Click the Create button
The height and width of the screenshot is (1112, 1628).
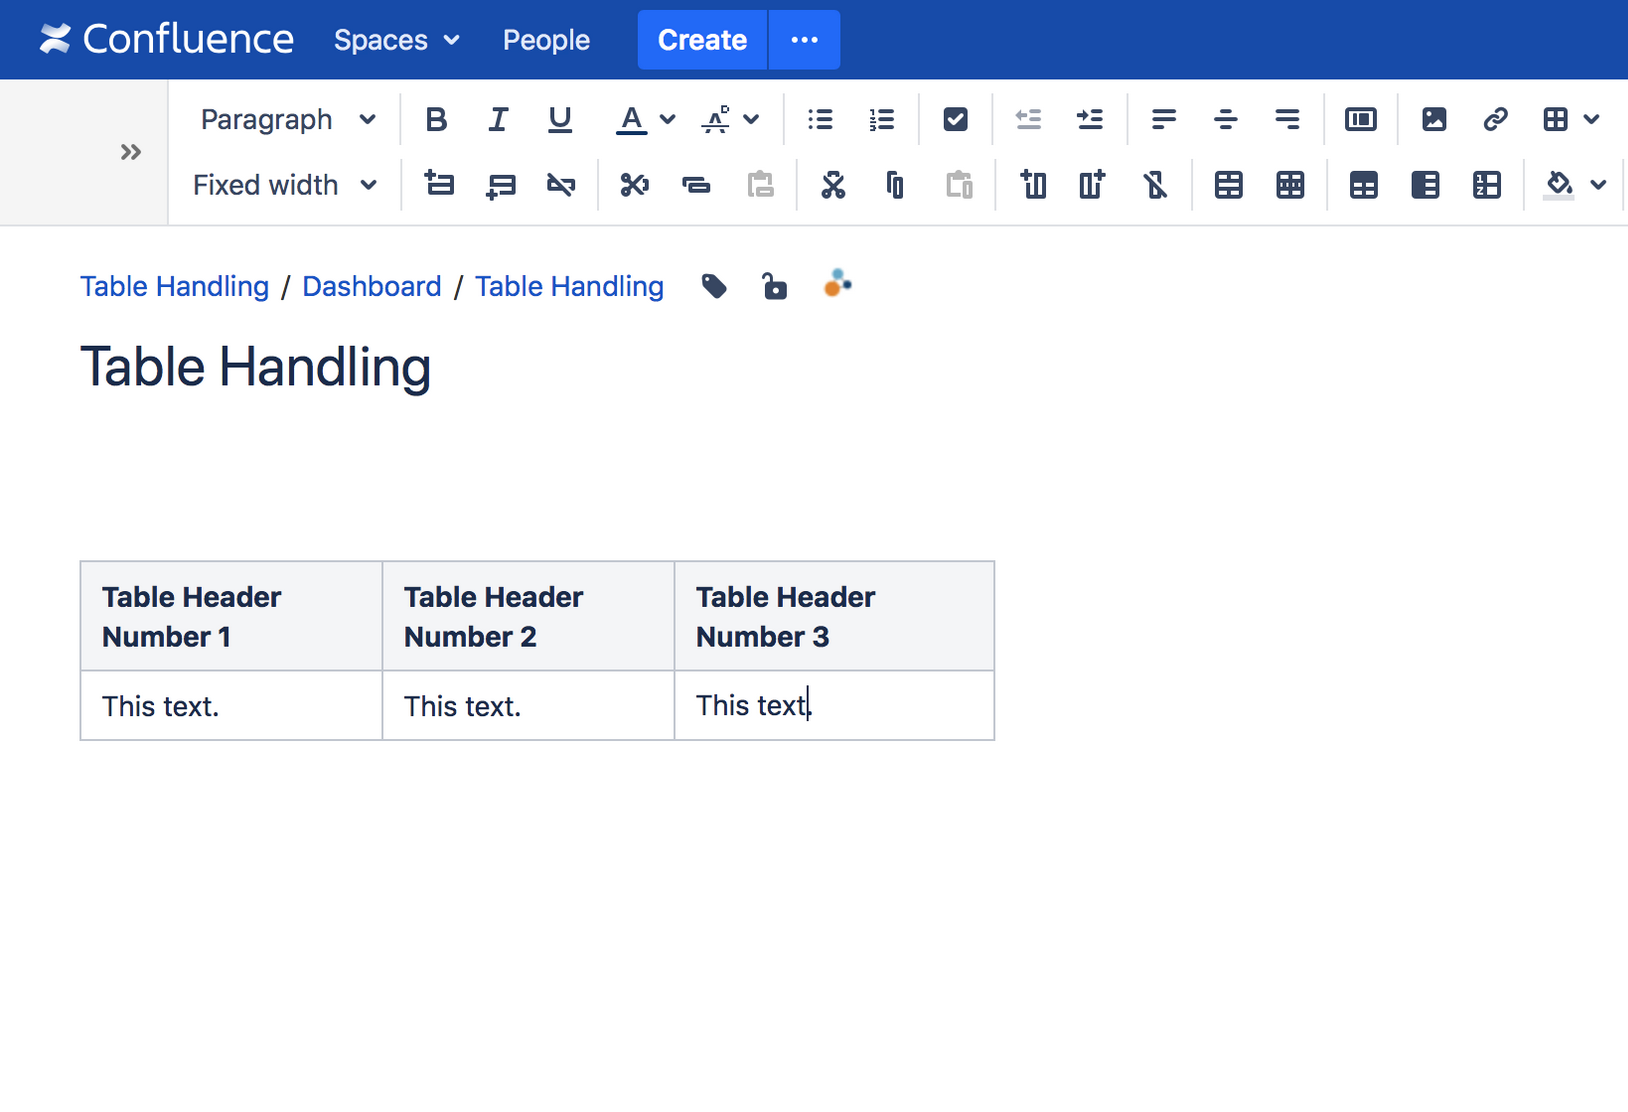701,40
